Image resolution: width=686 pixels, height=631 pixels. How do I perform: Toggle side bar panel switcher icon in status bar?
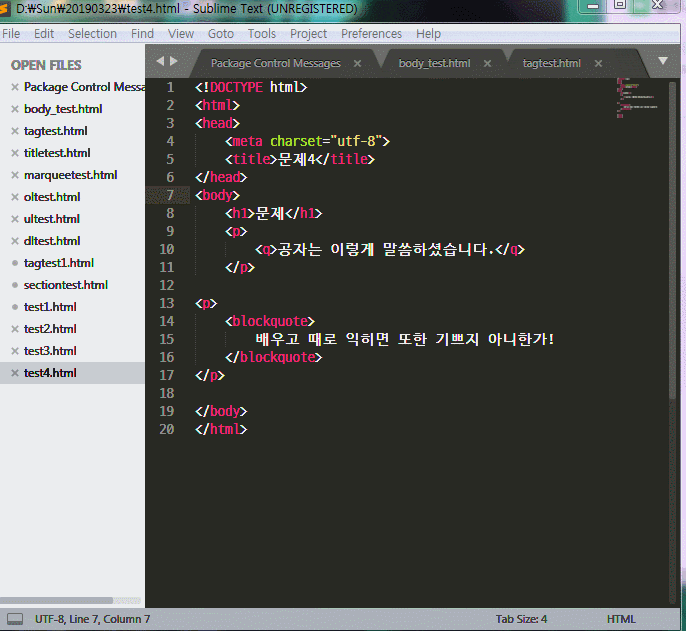[15, 619]
